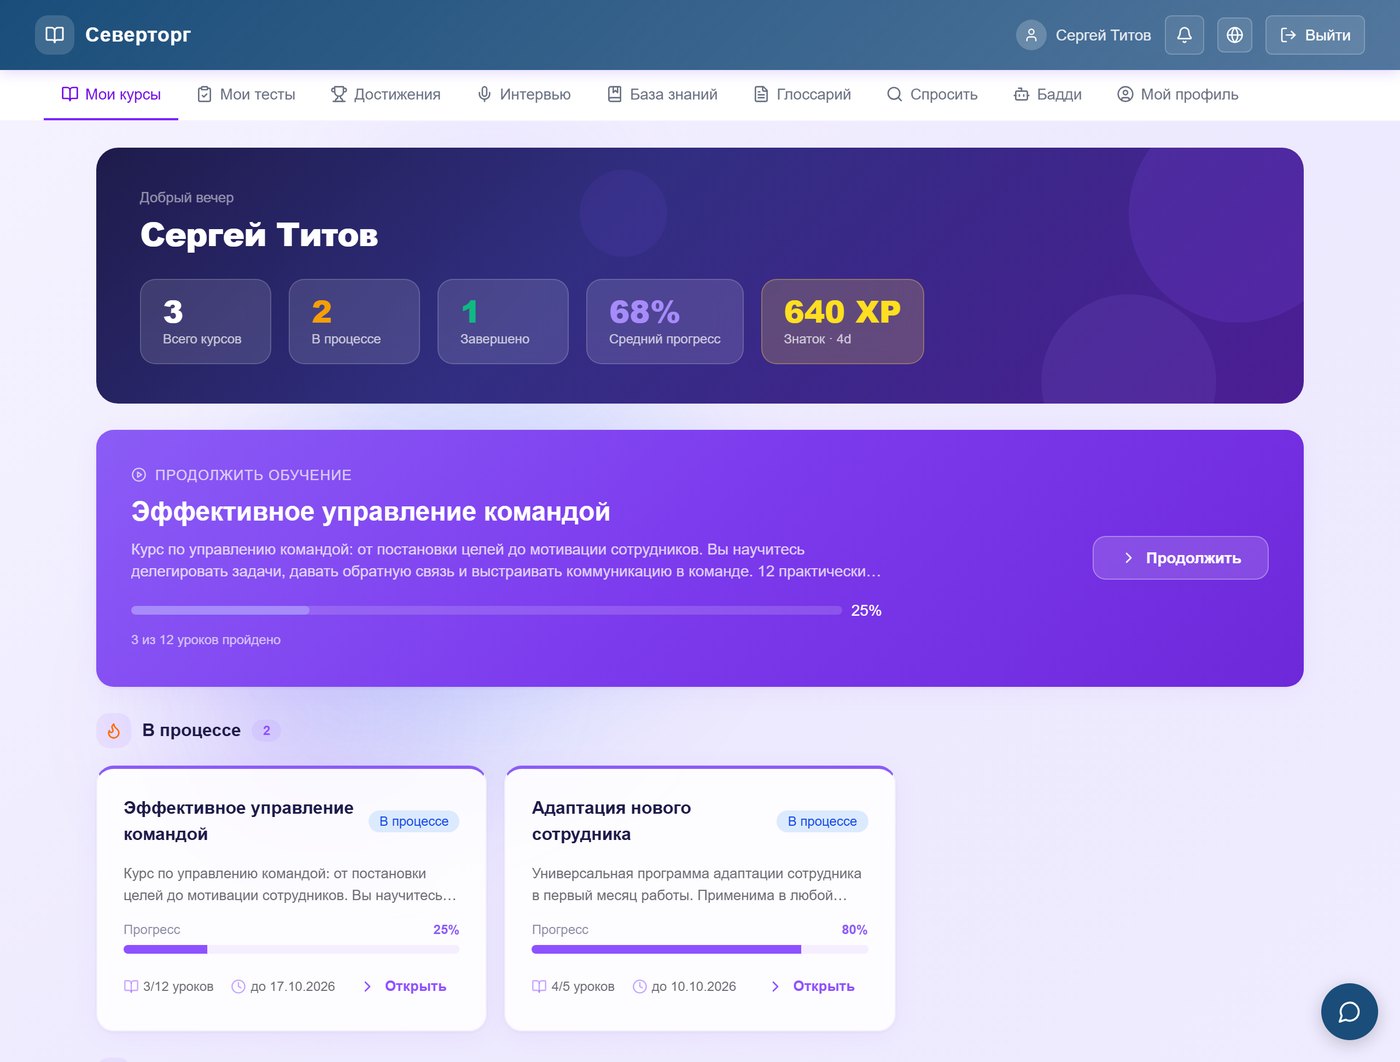Viewport: 1400px width, 1062px height.
Task: Switch to the Мои тесты tab
Action: pos(246,95)
